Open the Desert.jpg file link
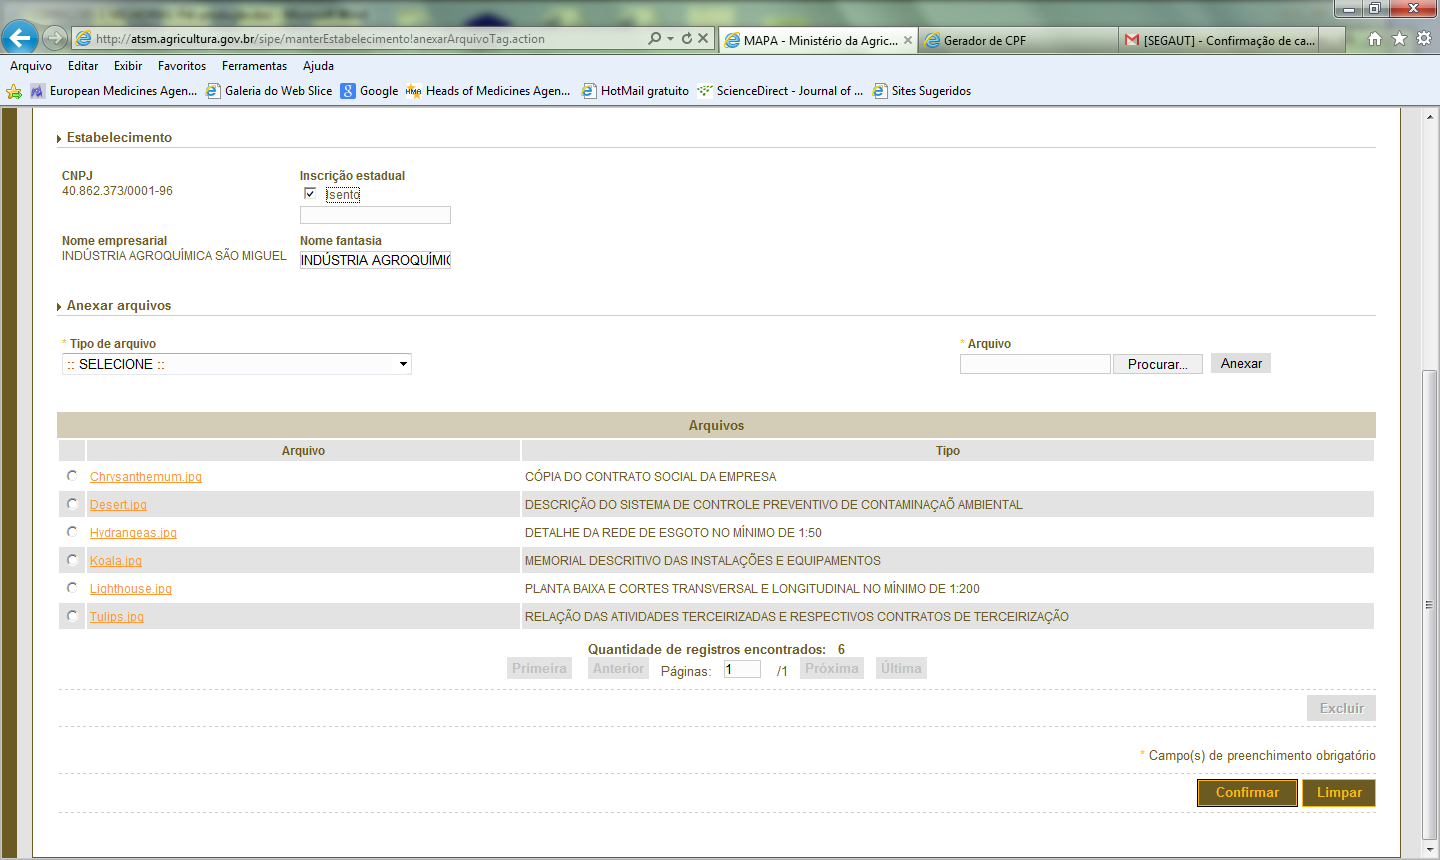Screen dimensions: 1440x860 pos(118,505)
